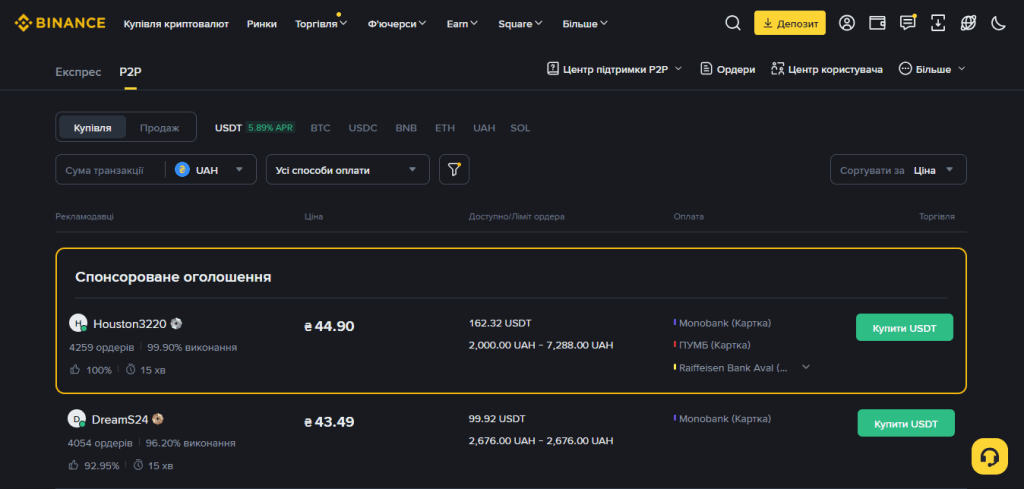The image size is (1024, 489).
Task: Click clock icon in Houston3220 row
Action: [130, 370]
